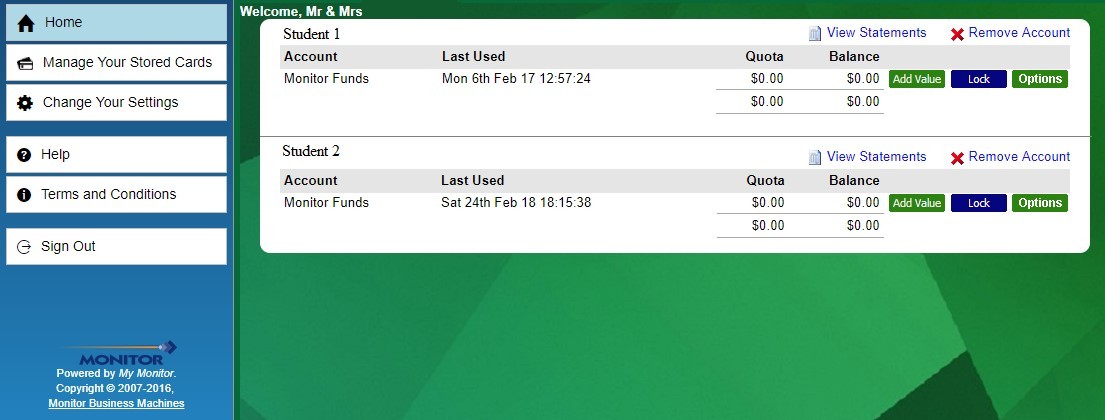
Task: Click the red X icon for Student 1
Action: point(957,34)
